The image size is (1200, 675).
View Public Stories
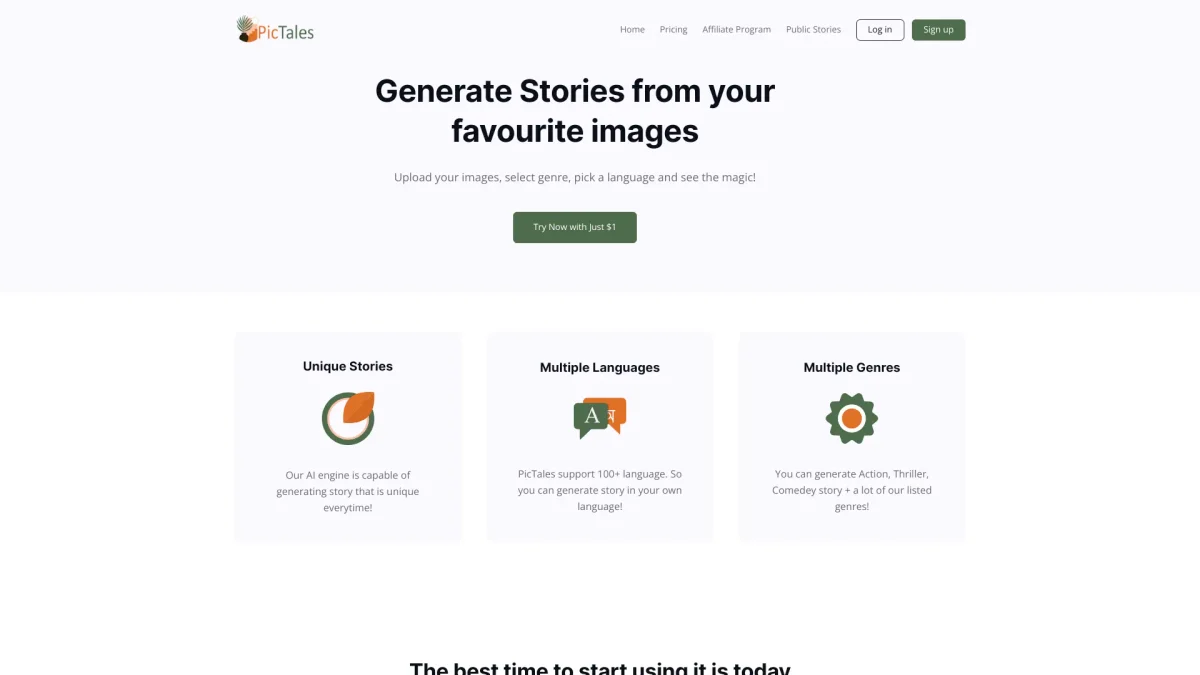click(813, 30)
